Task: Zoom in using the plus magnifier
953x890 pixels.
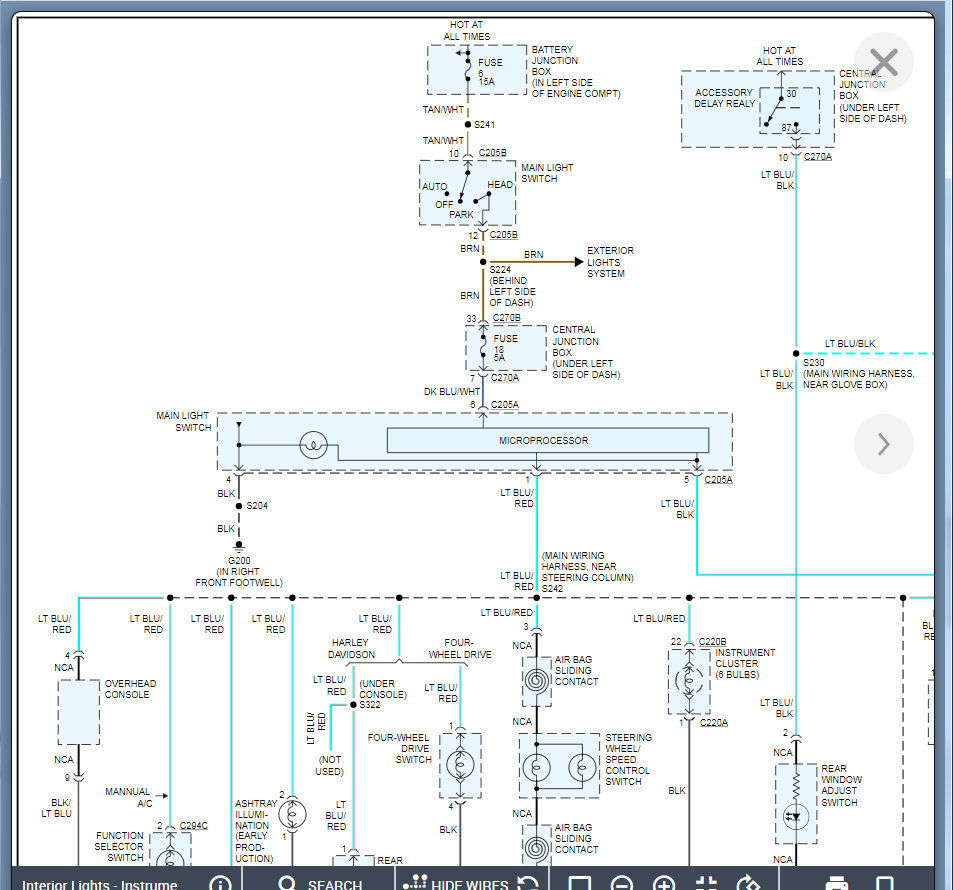Action: (664, 883)
